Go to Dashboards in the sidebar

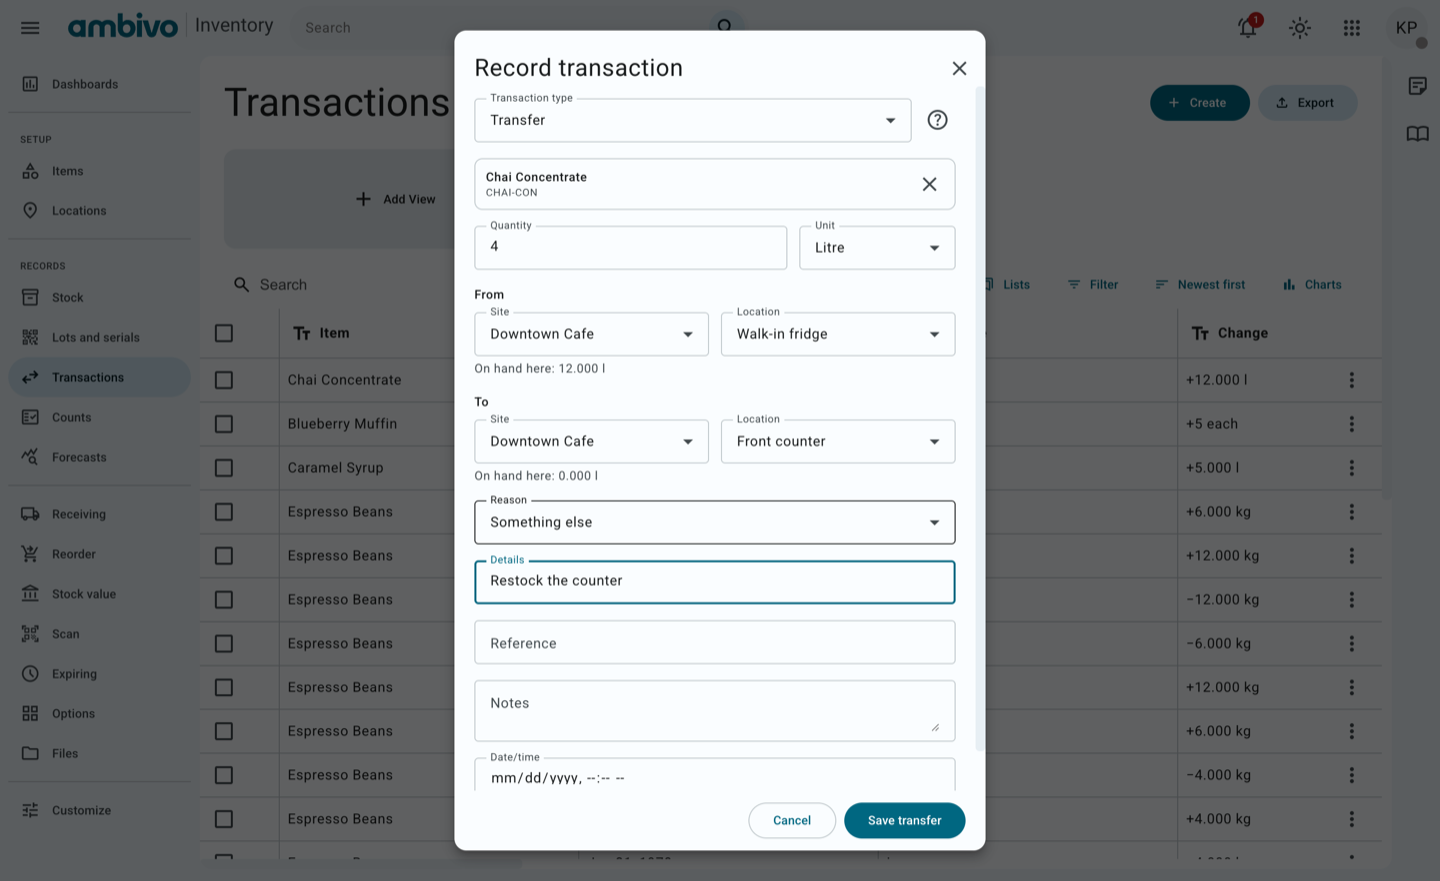(x=99, y=84)
